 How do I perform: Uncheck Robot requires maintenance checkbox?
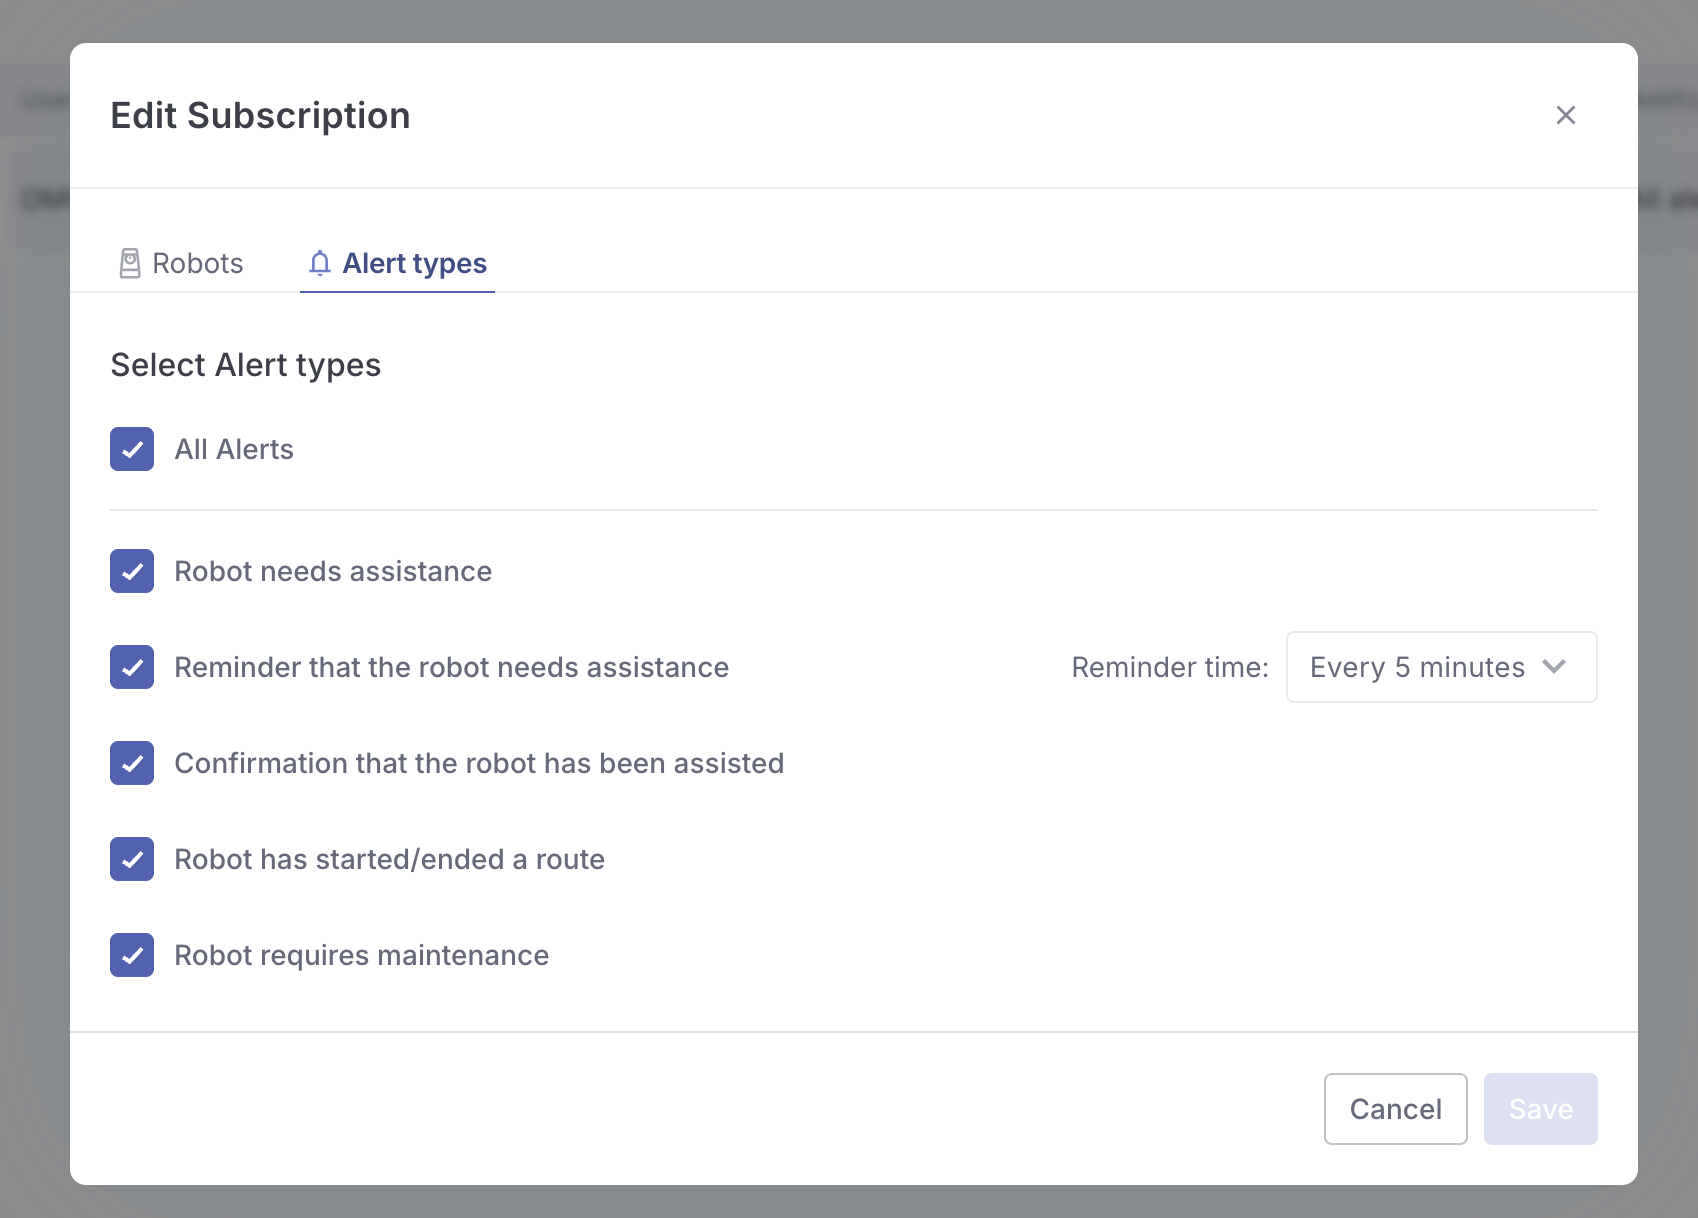click(x=132, y=955)
